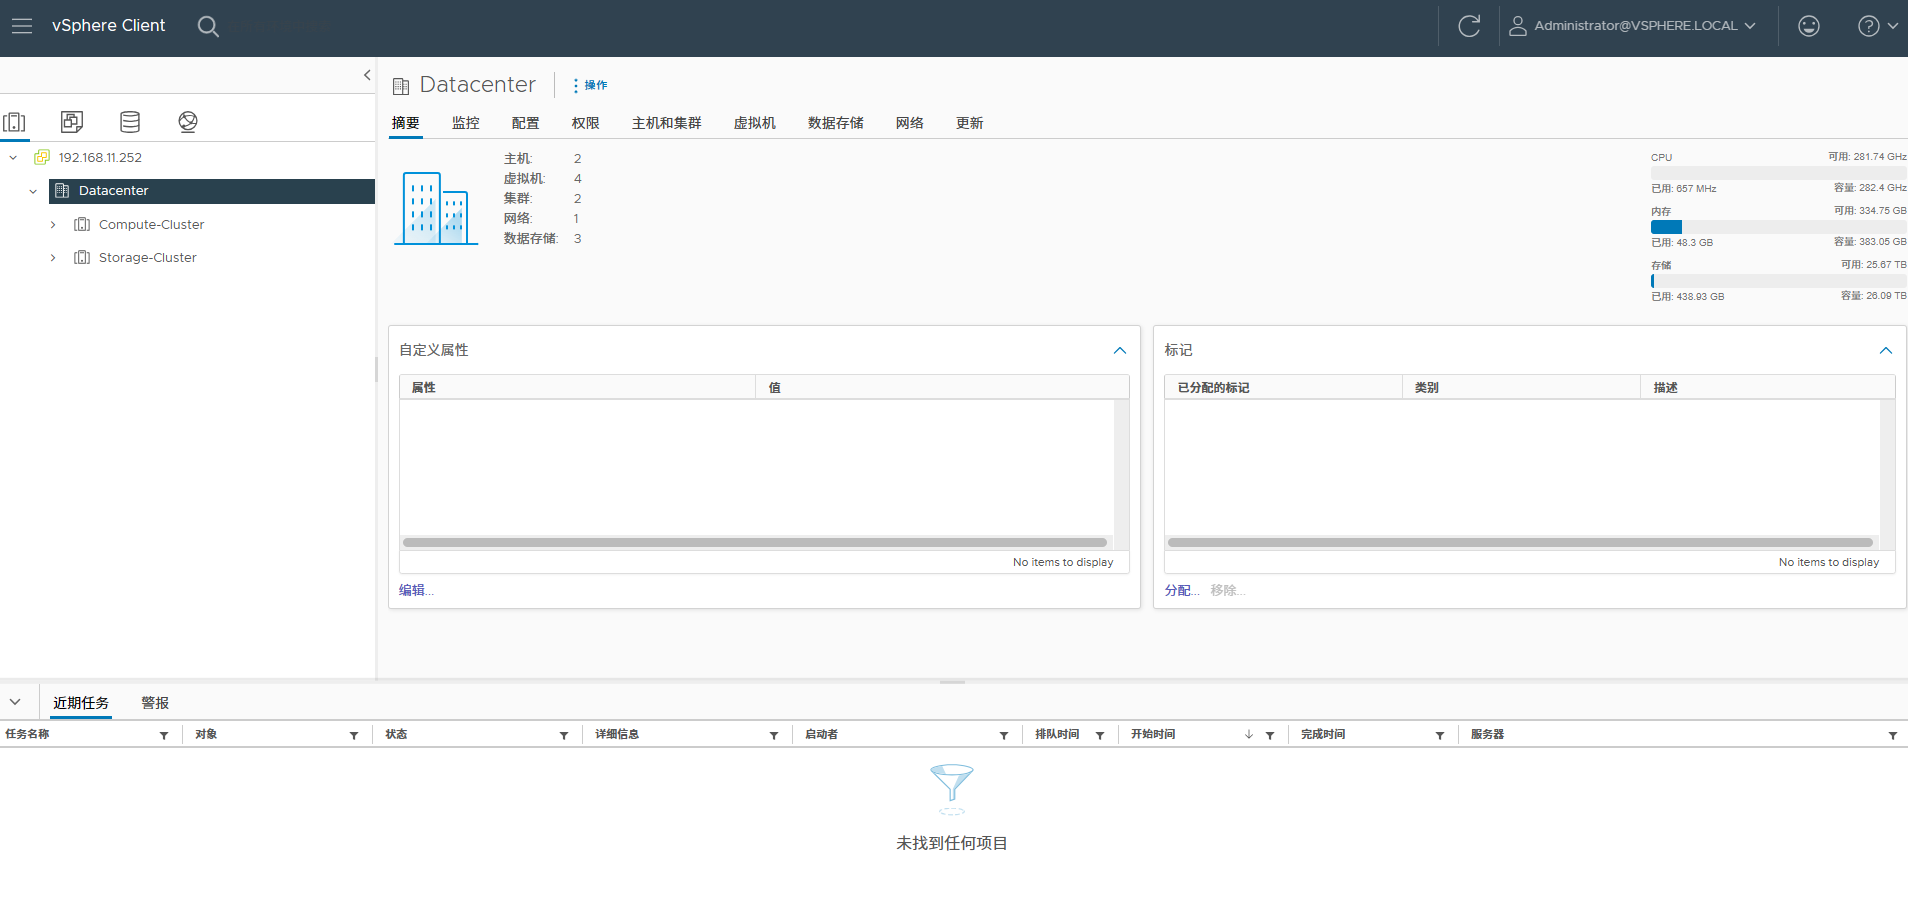Collapse the 标记 panel
The width and height of the screenshot is (1908, 897).
click(1886, 351)
